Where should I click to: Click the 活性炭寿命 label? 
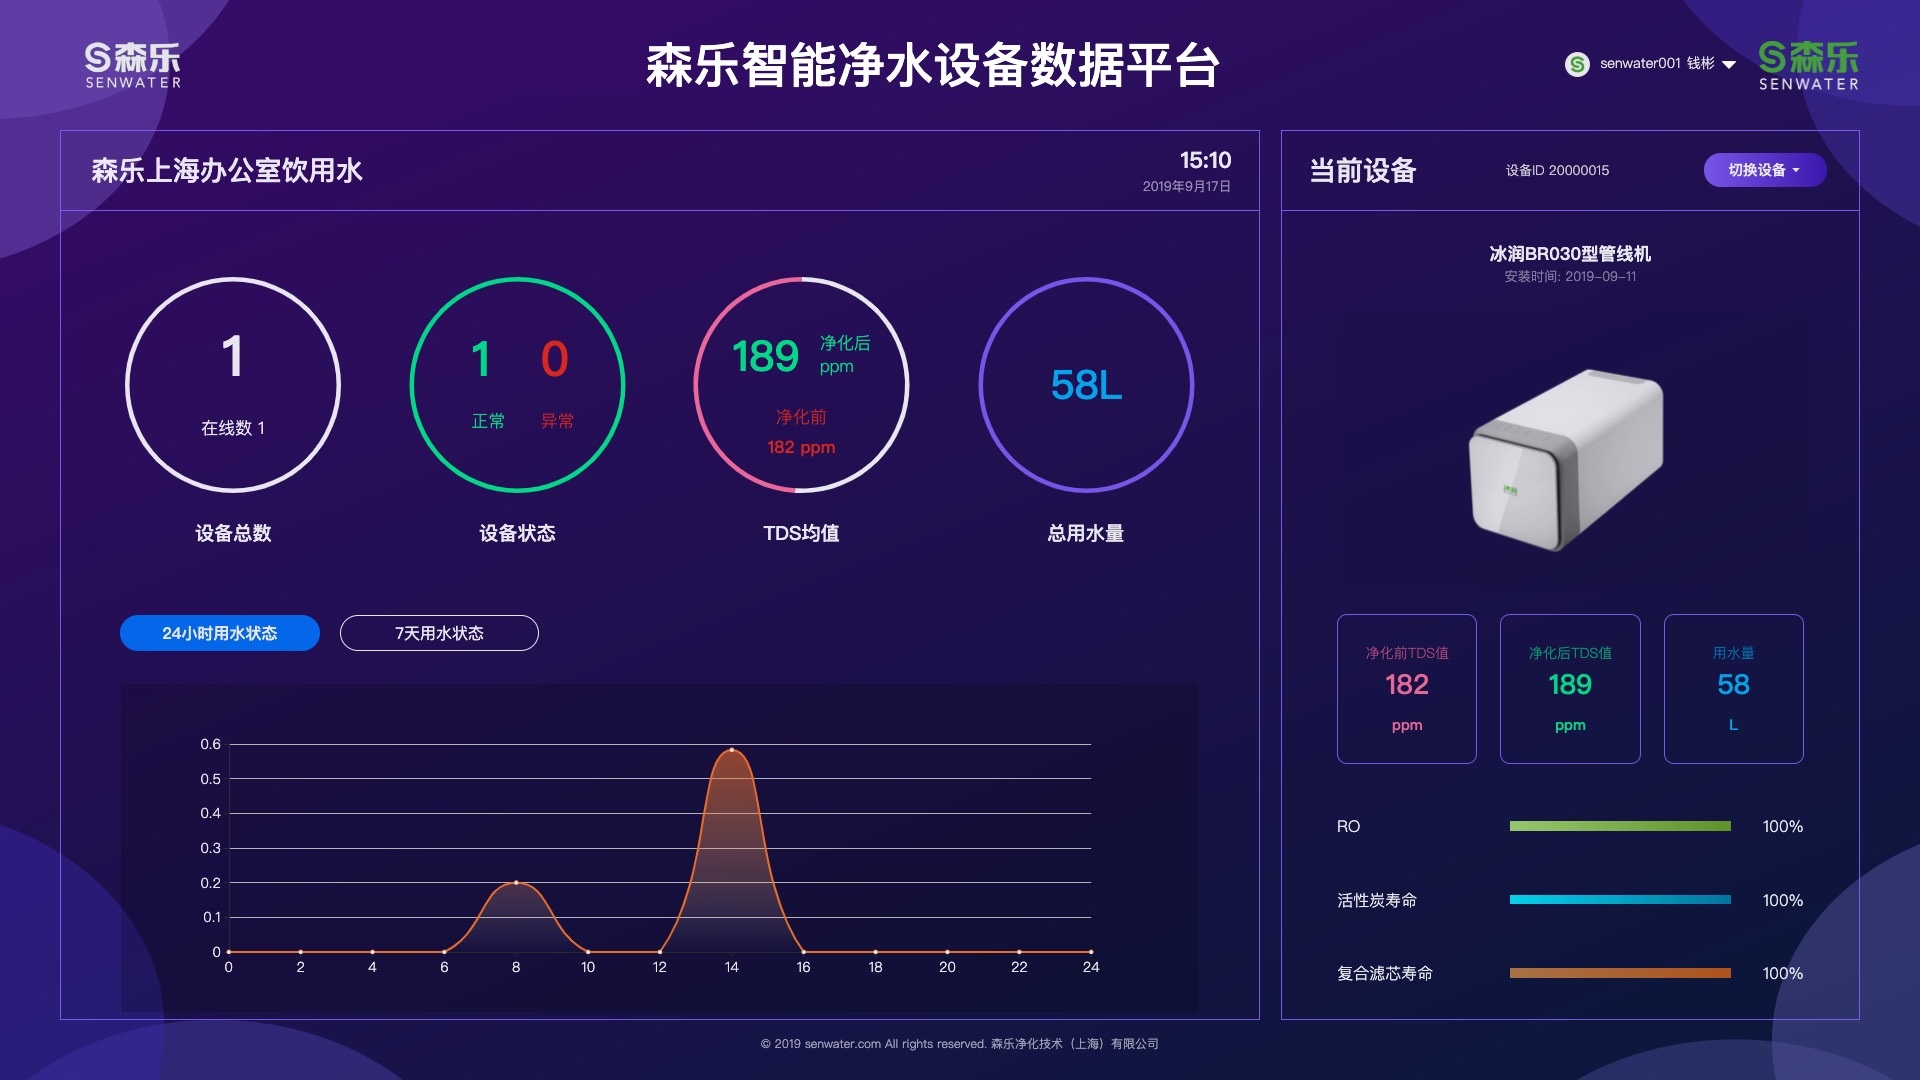tap(1377, 901)
